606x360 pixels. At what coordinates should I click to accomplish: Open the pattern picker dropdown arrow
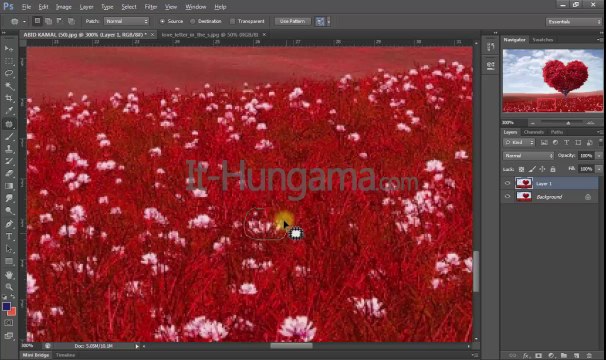[329, 21]
